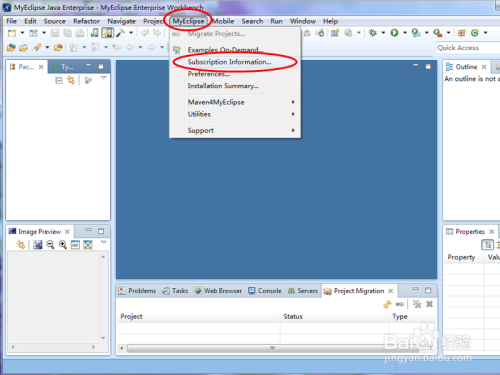Toggle Link with Editor in Package Explorer

[x=71, y=80]
